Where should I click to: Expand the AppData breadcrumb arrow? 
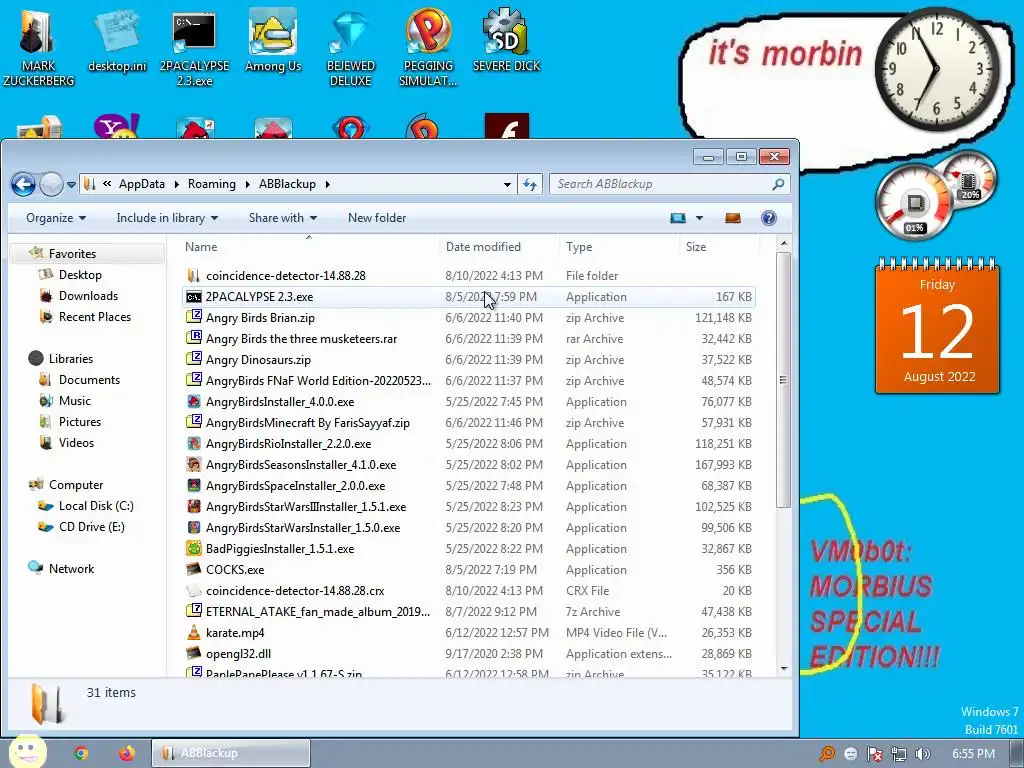tap(177, 184)
